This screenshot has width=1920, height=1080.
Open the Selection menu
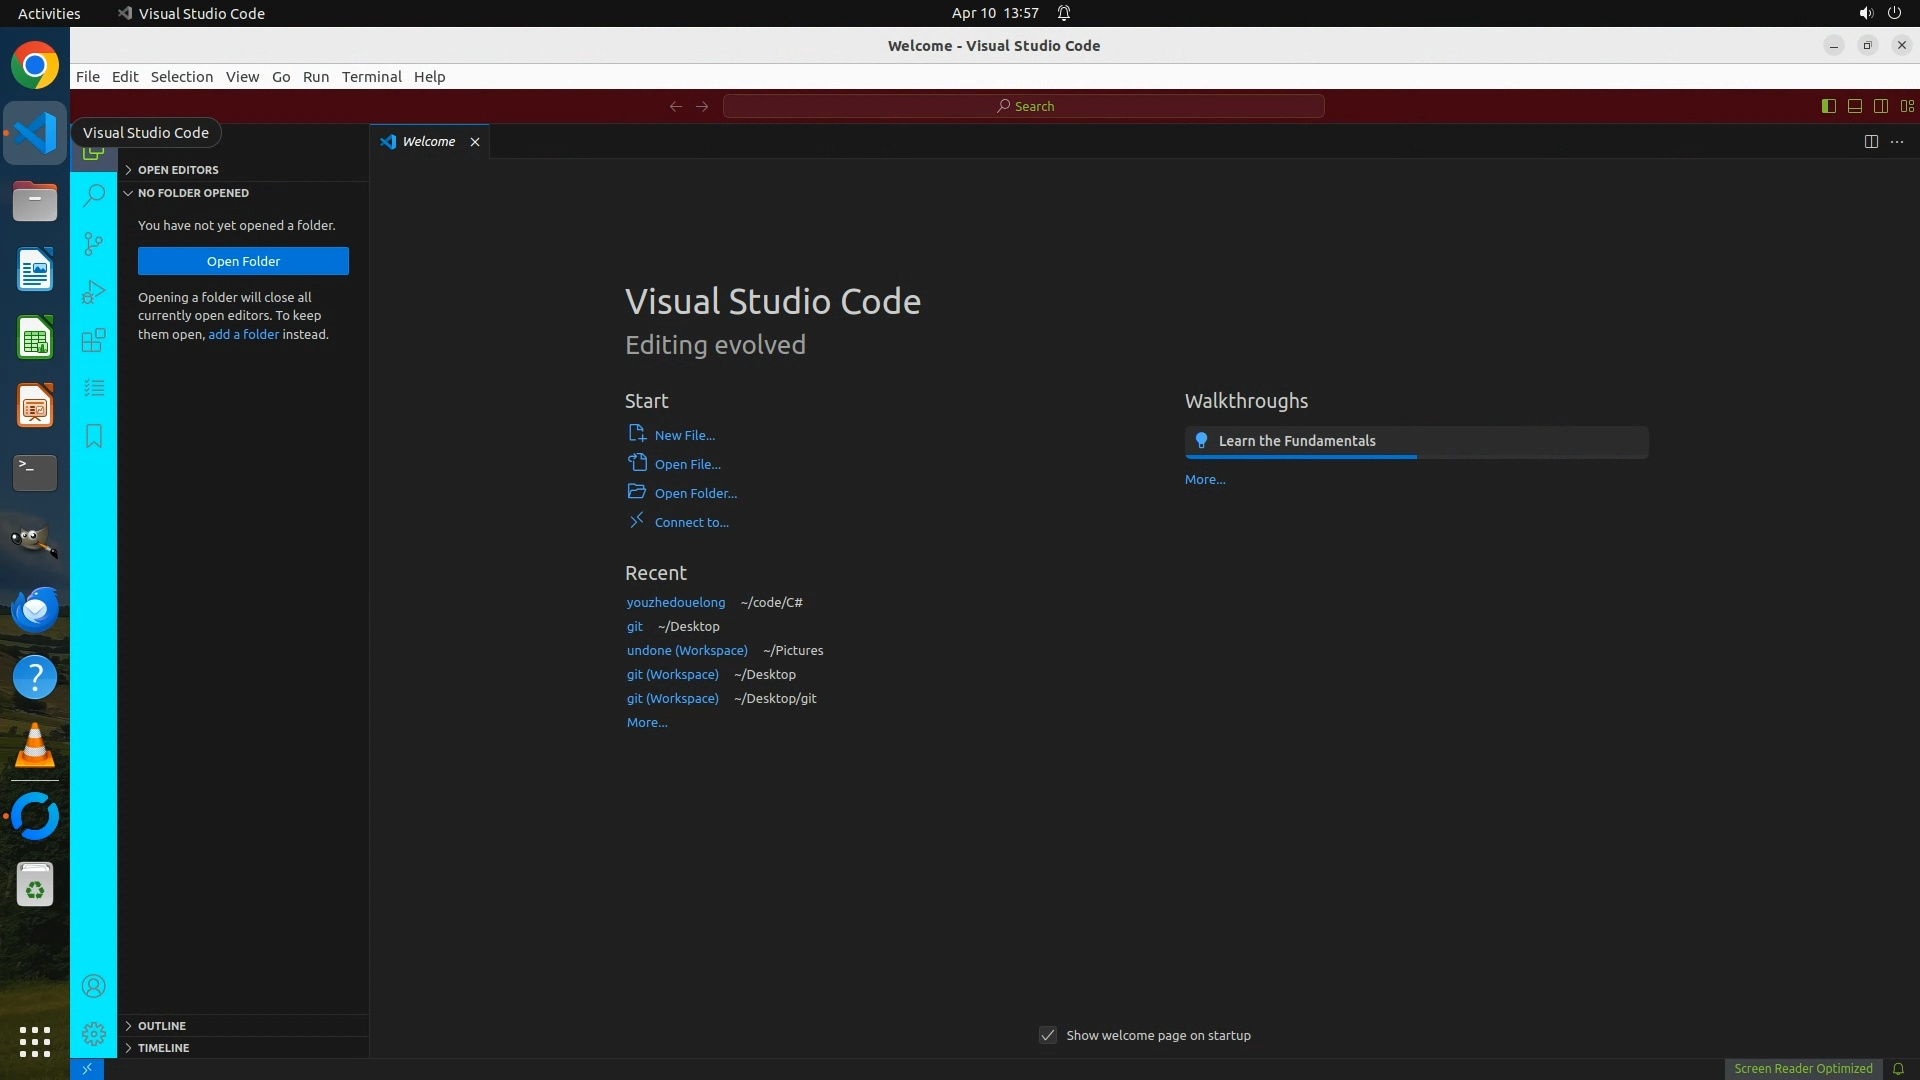click(181, 77)
